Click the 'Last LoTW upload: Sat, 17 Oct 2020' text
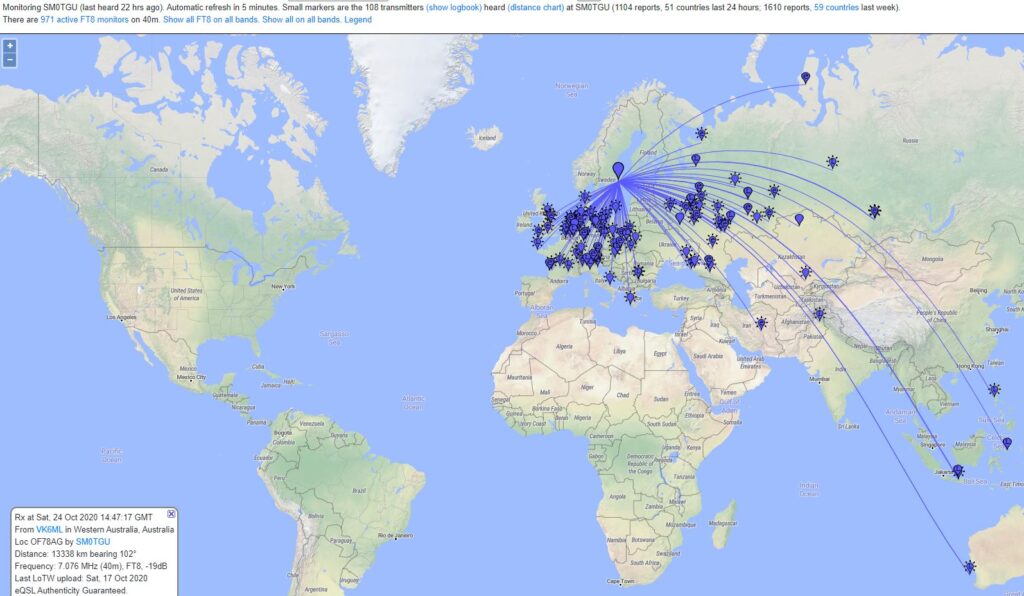This screenshot has height=596, width=1024. [81, 578]
